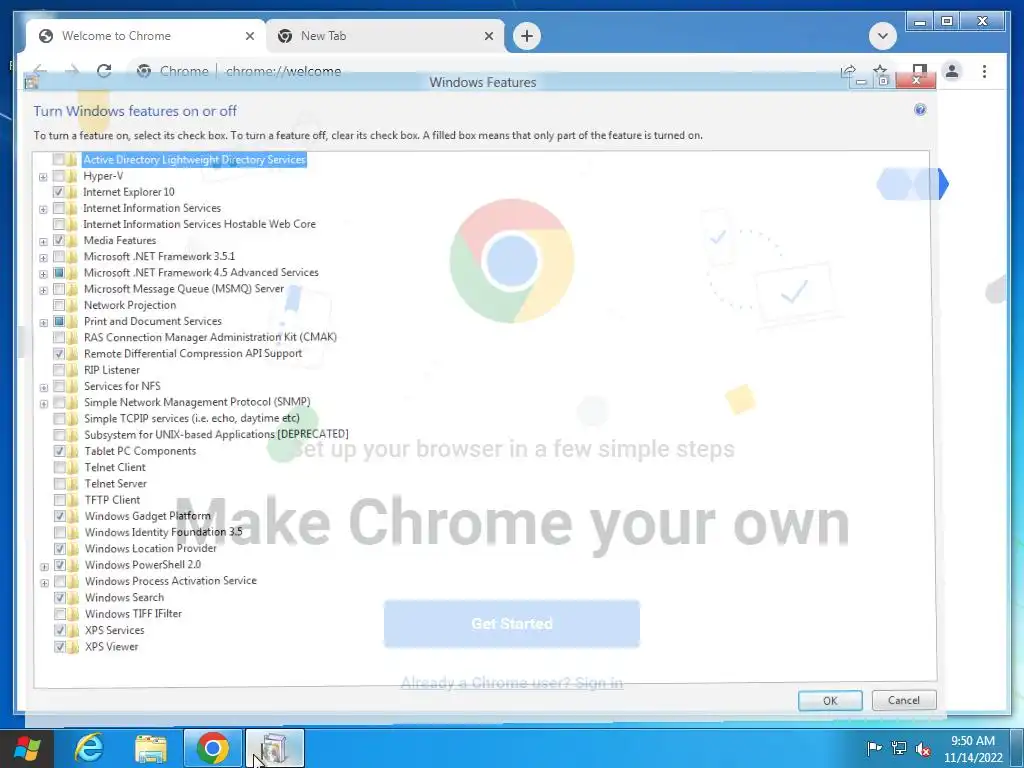The image size is (1024, 768).
Task: Check the RIP Listener checkbox
Action: click(x=59, y=370)
